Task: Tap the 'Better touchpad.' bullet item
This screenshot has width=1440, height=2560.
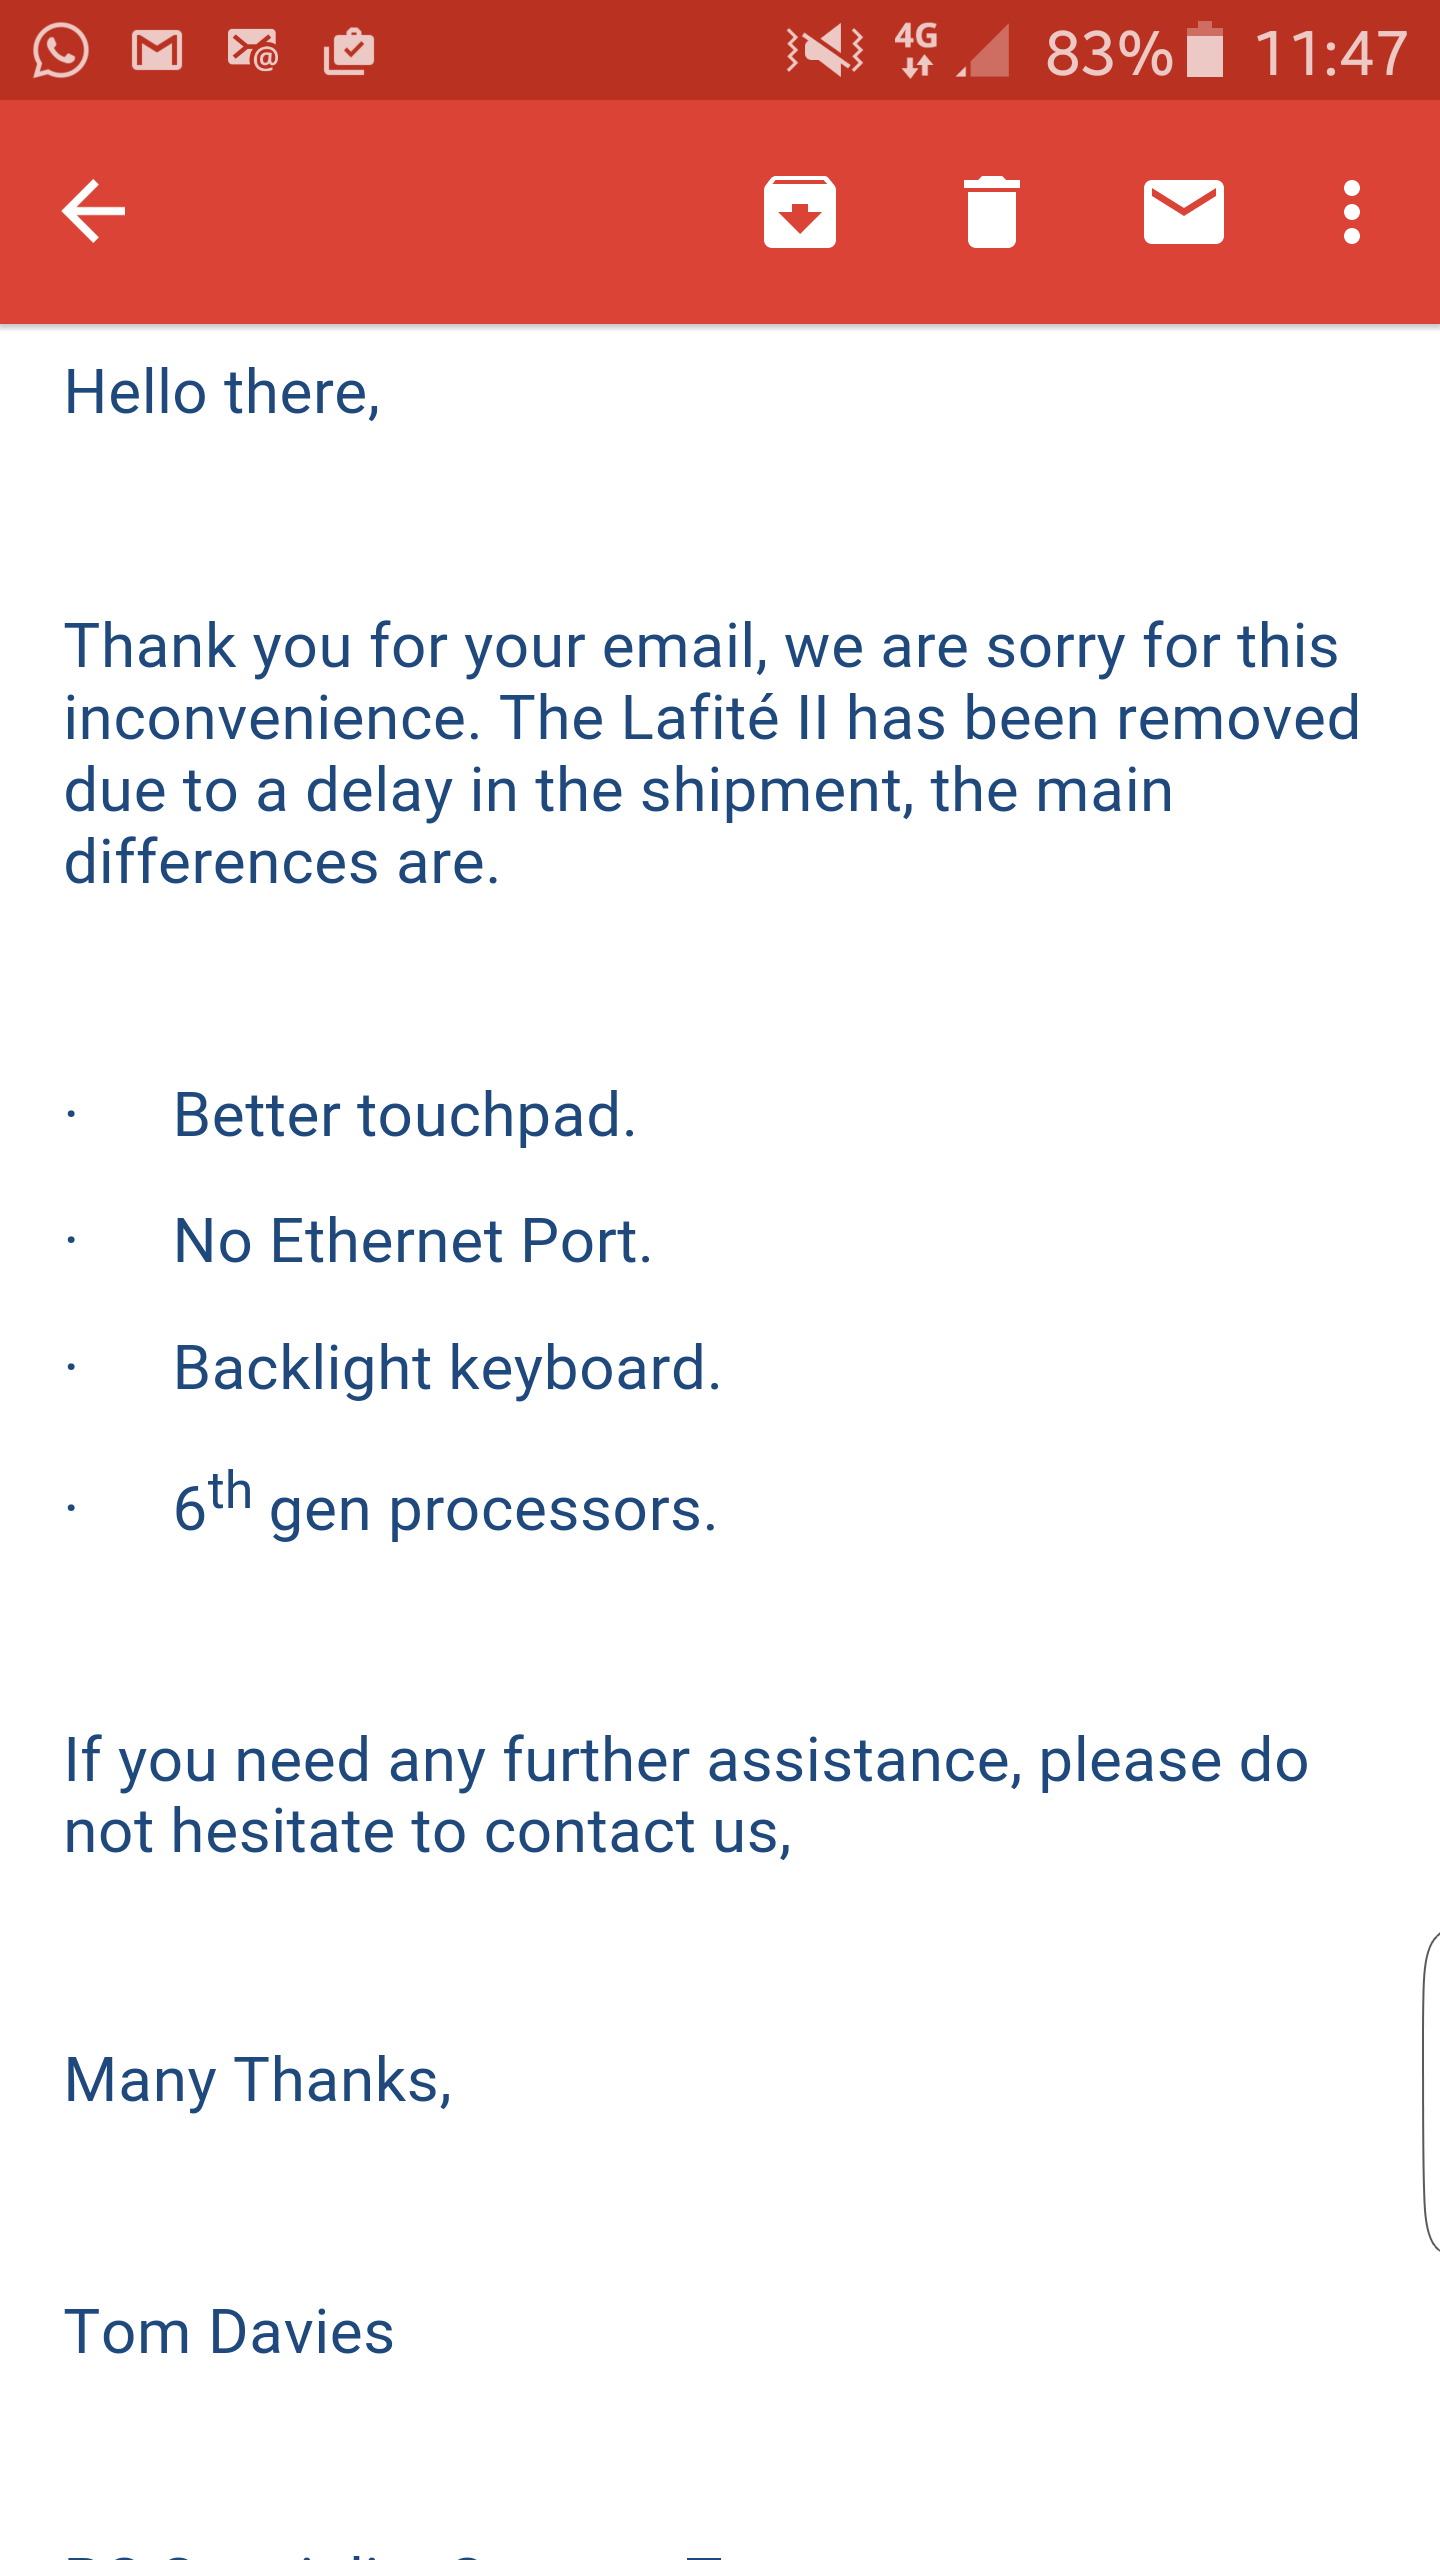Action: (405, 1115)
